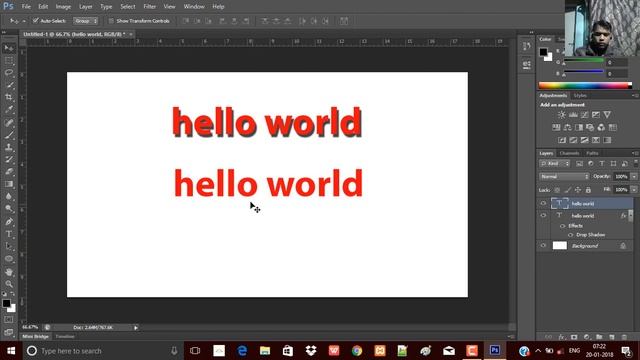Hide the selected hello world text layer
Image resolution: width=640 pixels, height=360 pixels.
[543, 203]
